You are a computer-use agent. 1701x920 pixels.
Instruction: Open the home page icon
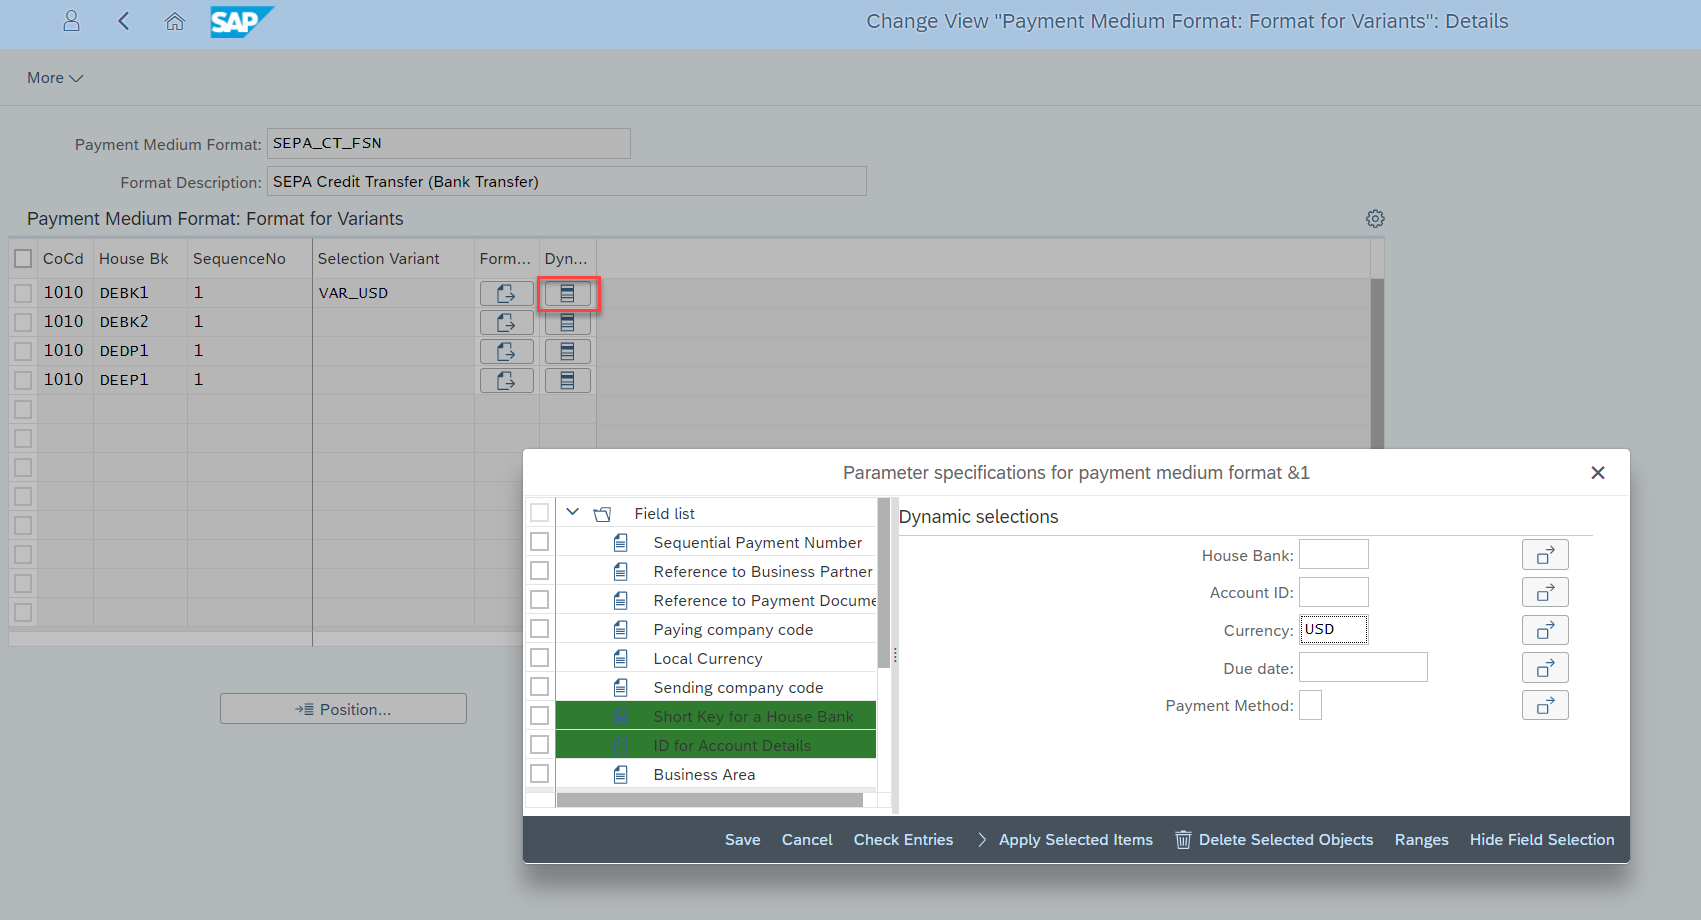(x=175, y=21)
